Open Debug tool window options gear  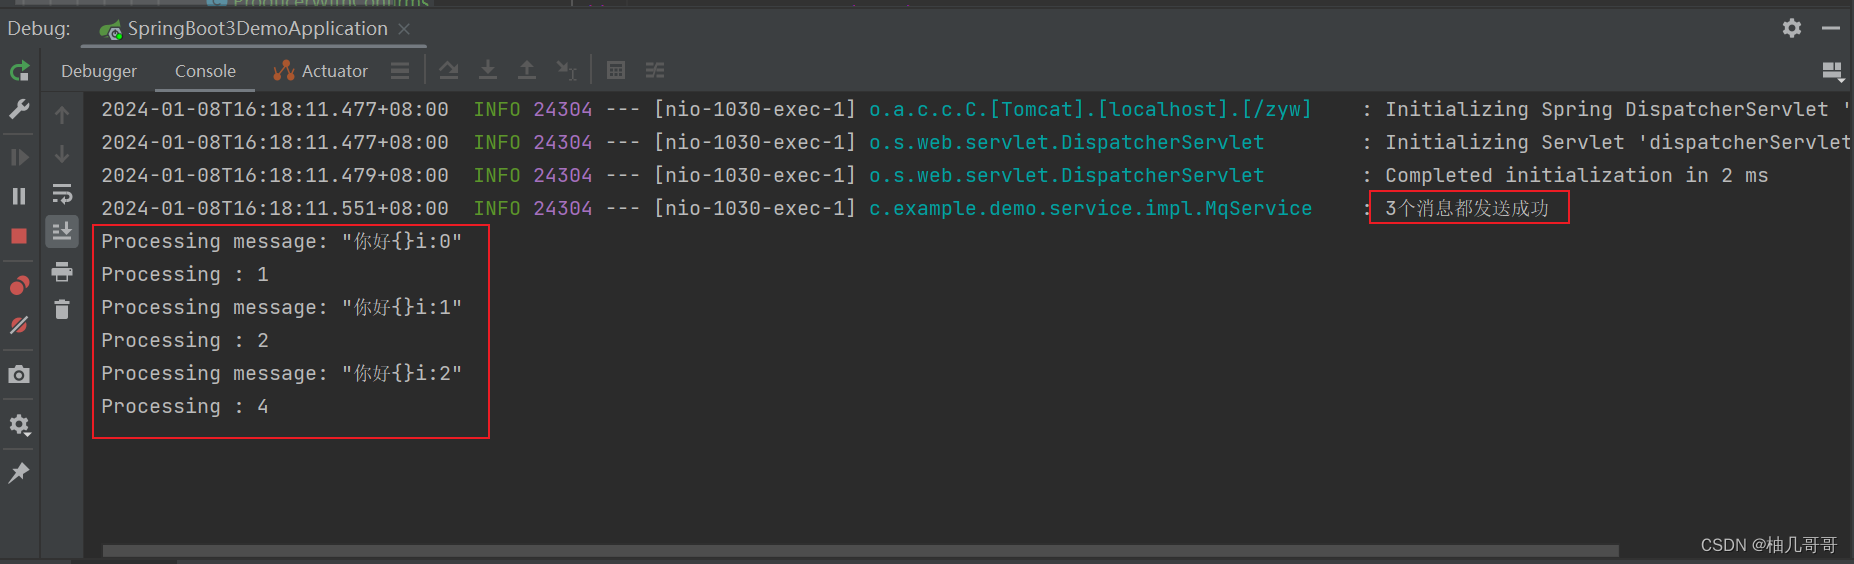pos(1792,28)
